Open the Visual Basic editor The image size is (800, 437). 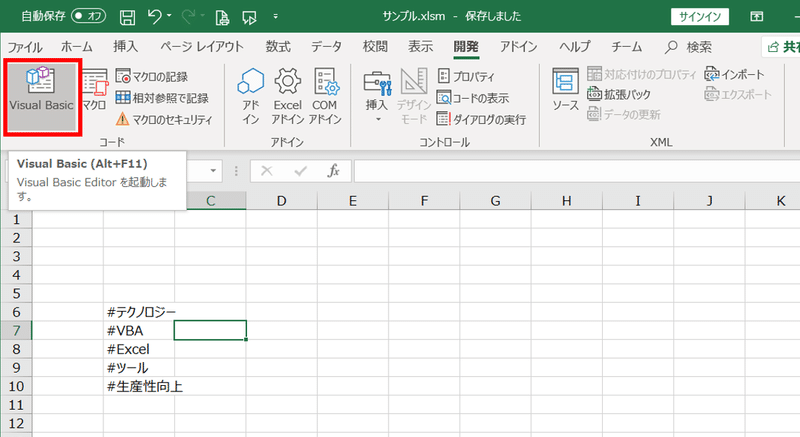click(42, 96)
